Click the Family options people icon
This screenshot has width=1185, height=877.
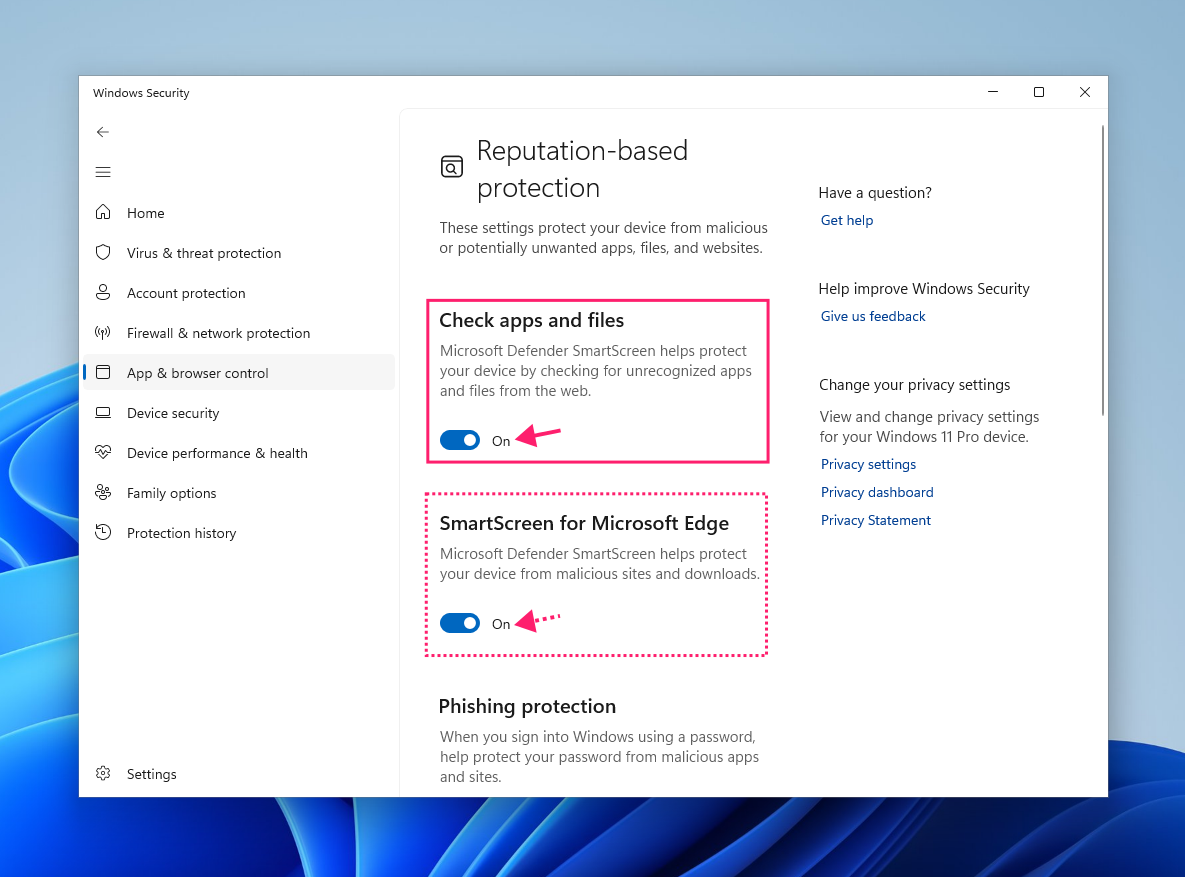pos(103,492)
